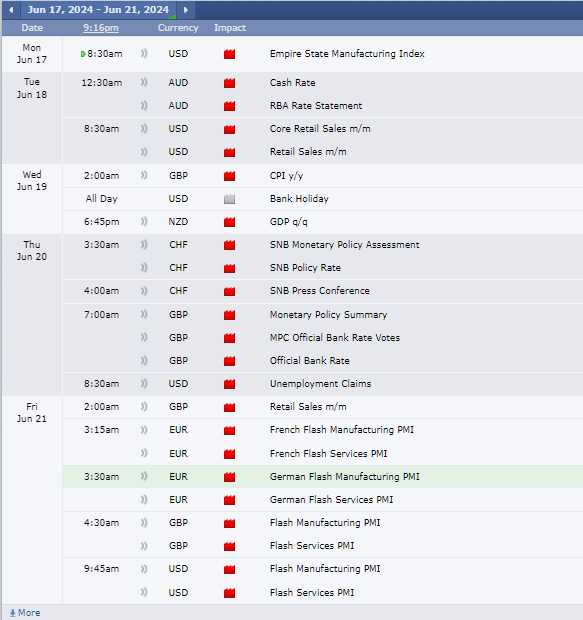Viewport: 583px width, 620px height.
Task: Click the Currency column header
Action: (178, 28)
